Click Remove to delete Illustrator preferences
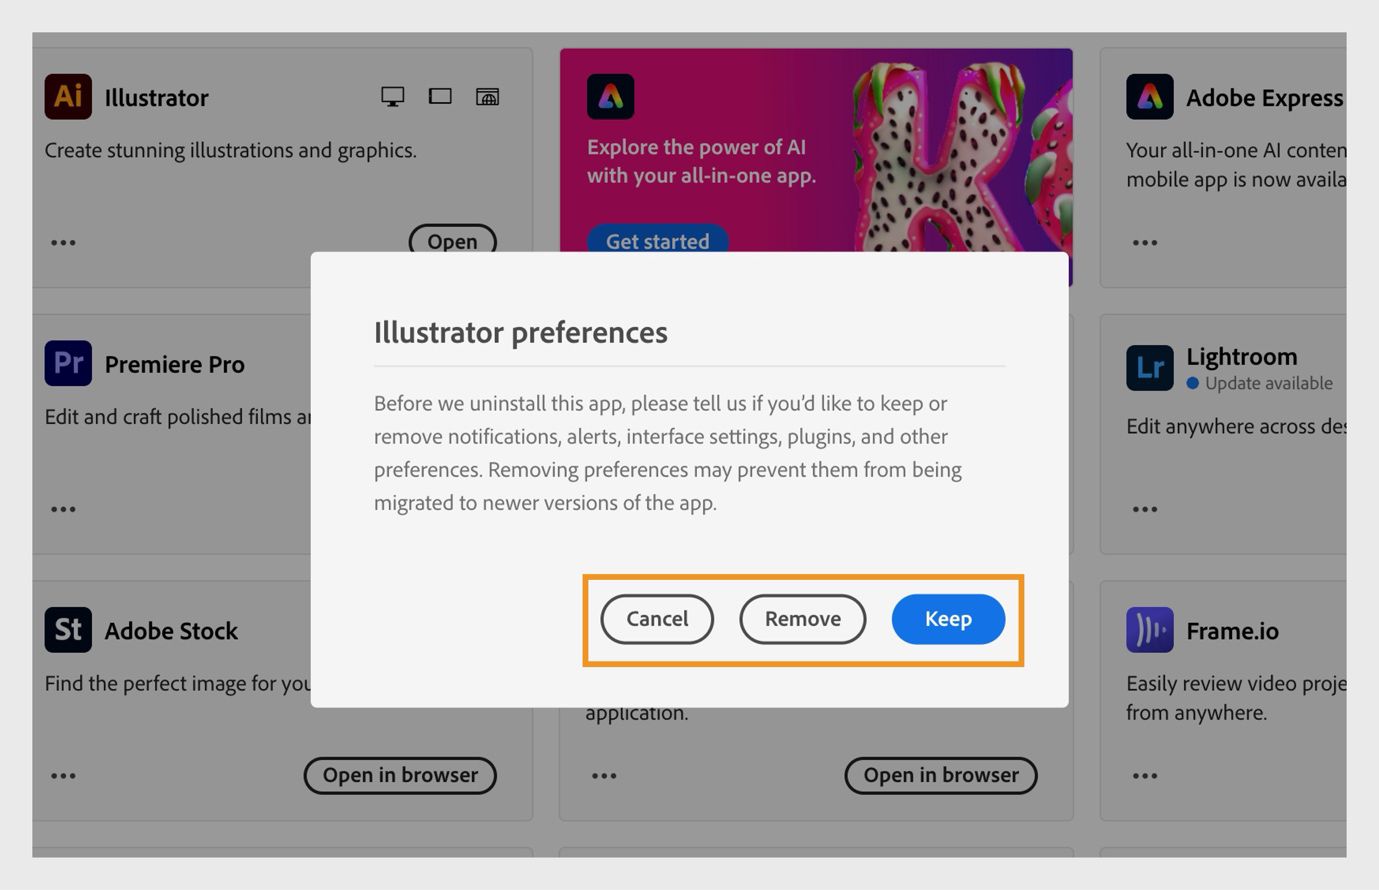The image size is (1379, 890). point(802,618)
